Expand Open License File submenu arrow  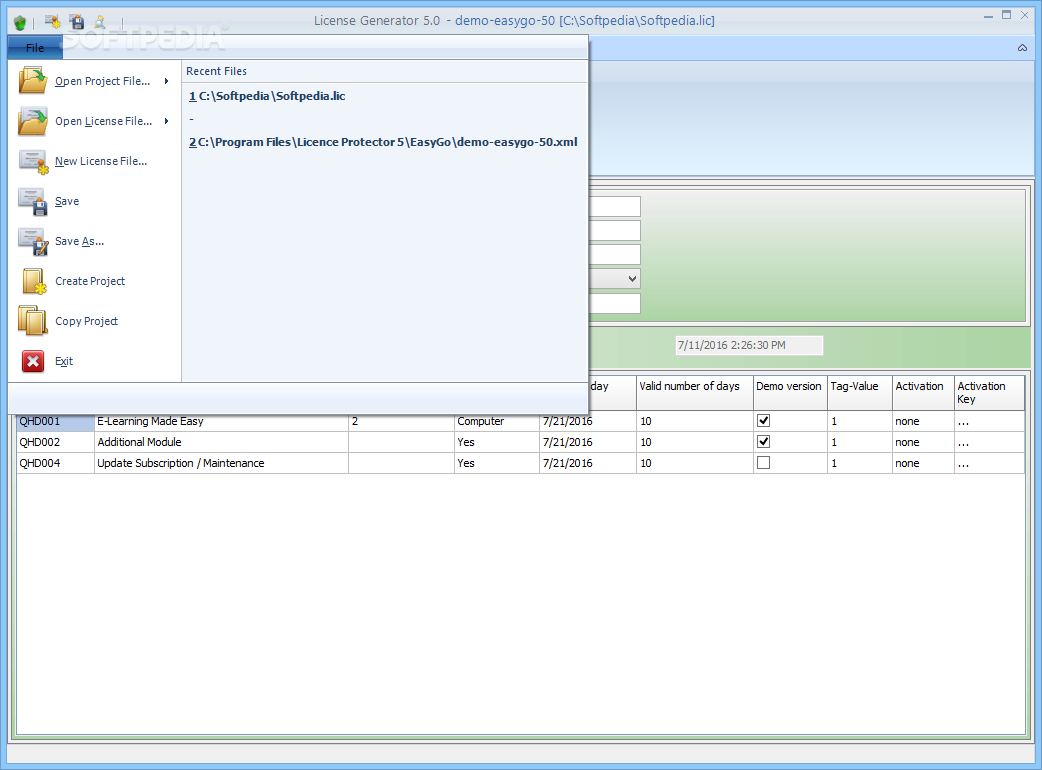pos(167,121)
